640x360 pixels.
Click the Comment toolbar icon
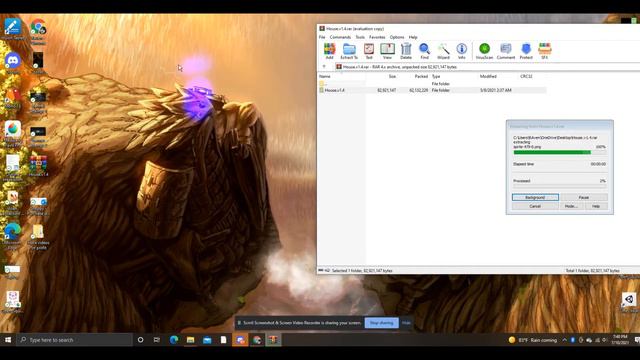[x=506, y=51]
